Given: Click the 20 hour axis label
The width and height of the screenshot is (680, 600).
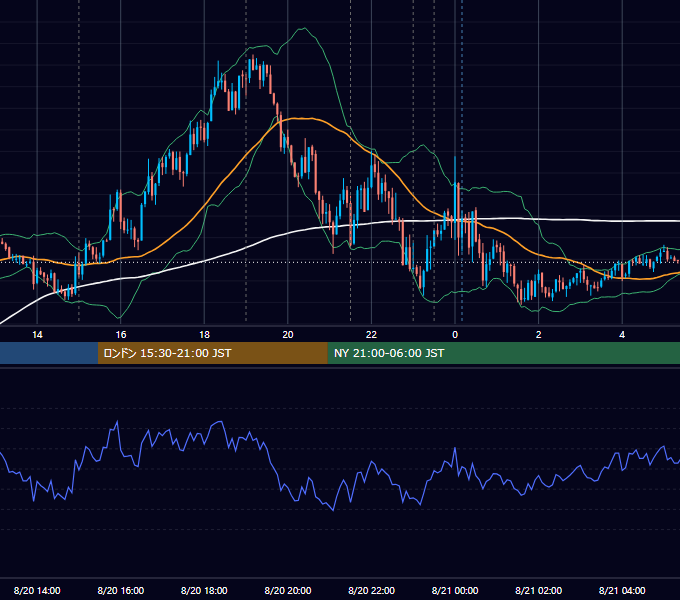Looking at the screenshot, I should 288,335.
